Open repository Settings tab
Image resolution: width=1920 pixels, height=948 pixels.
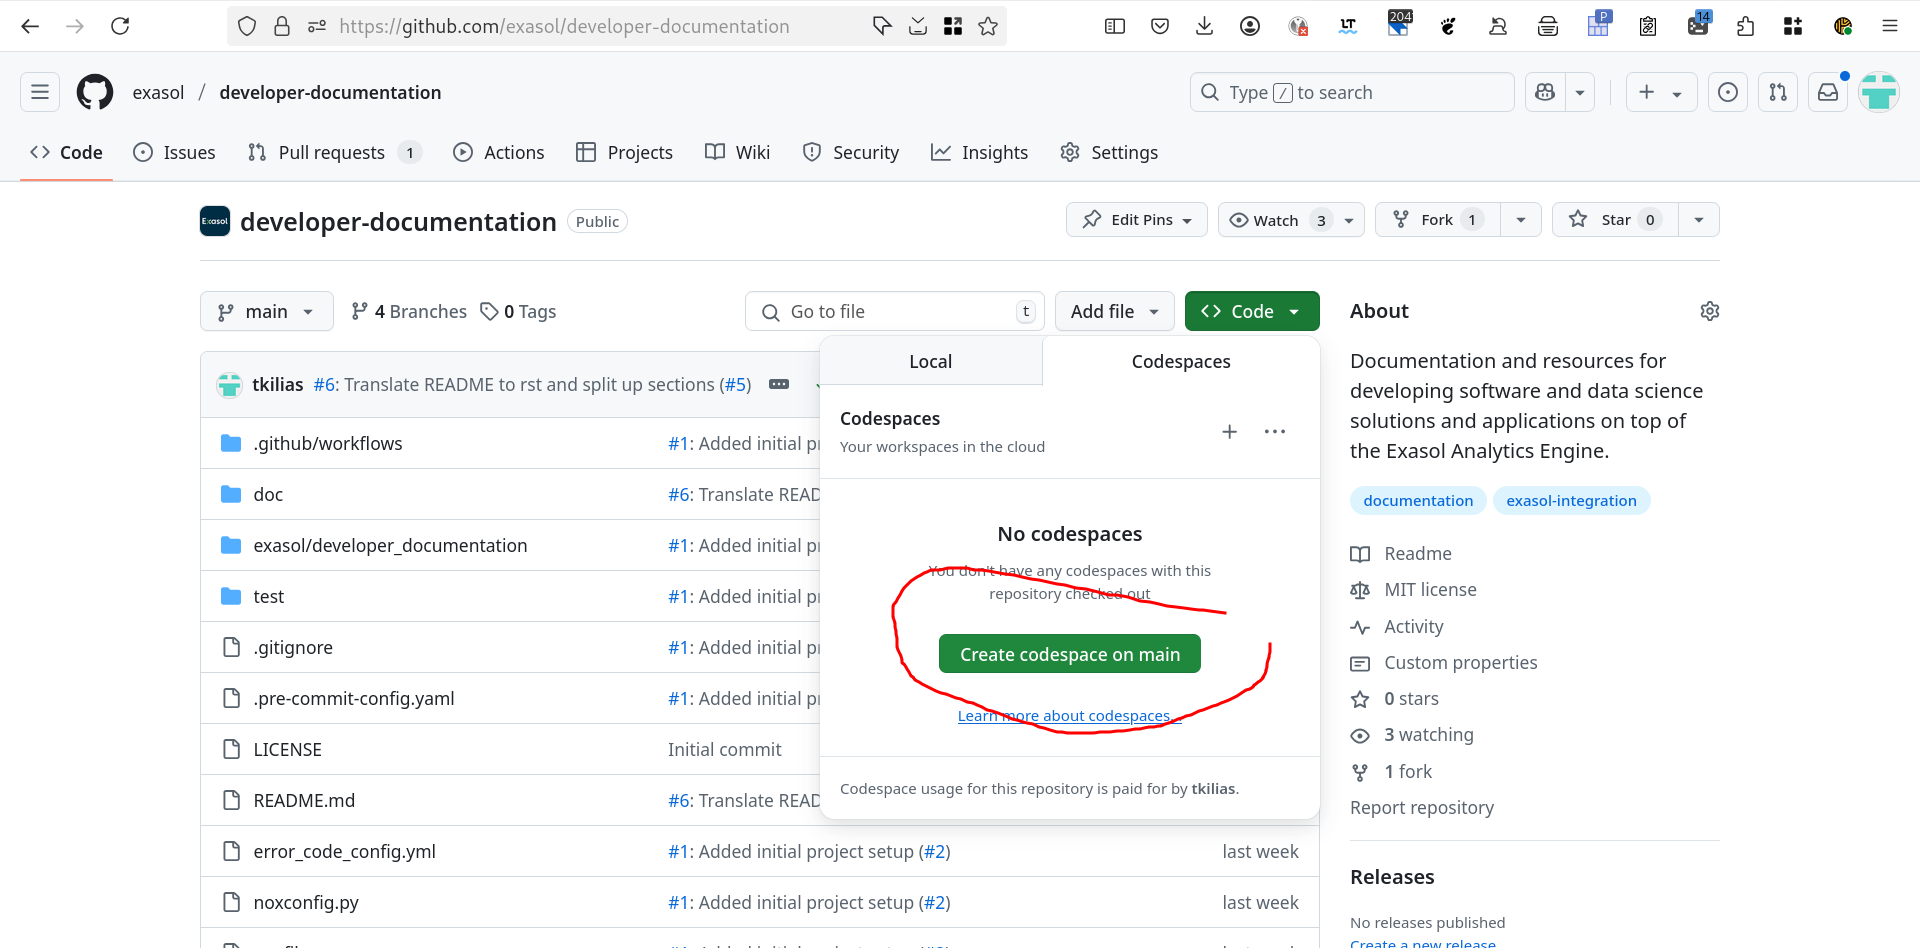coord(1109,152)
